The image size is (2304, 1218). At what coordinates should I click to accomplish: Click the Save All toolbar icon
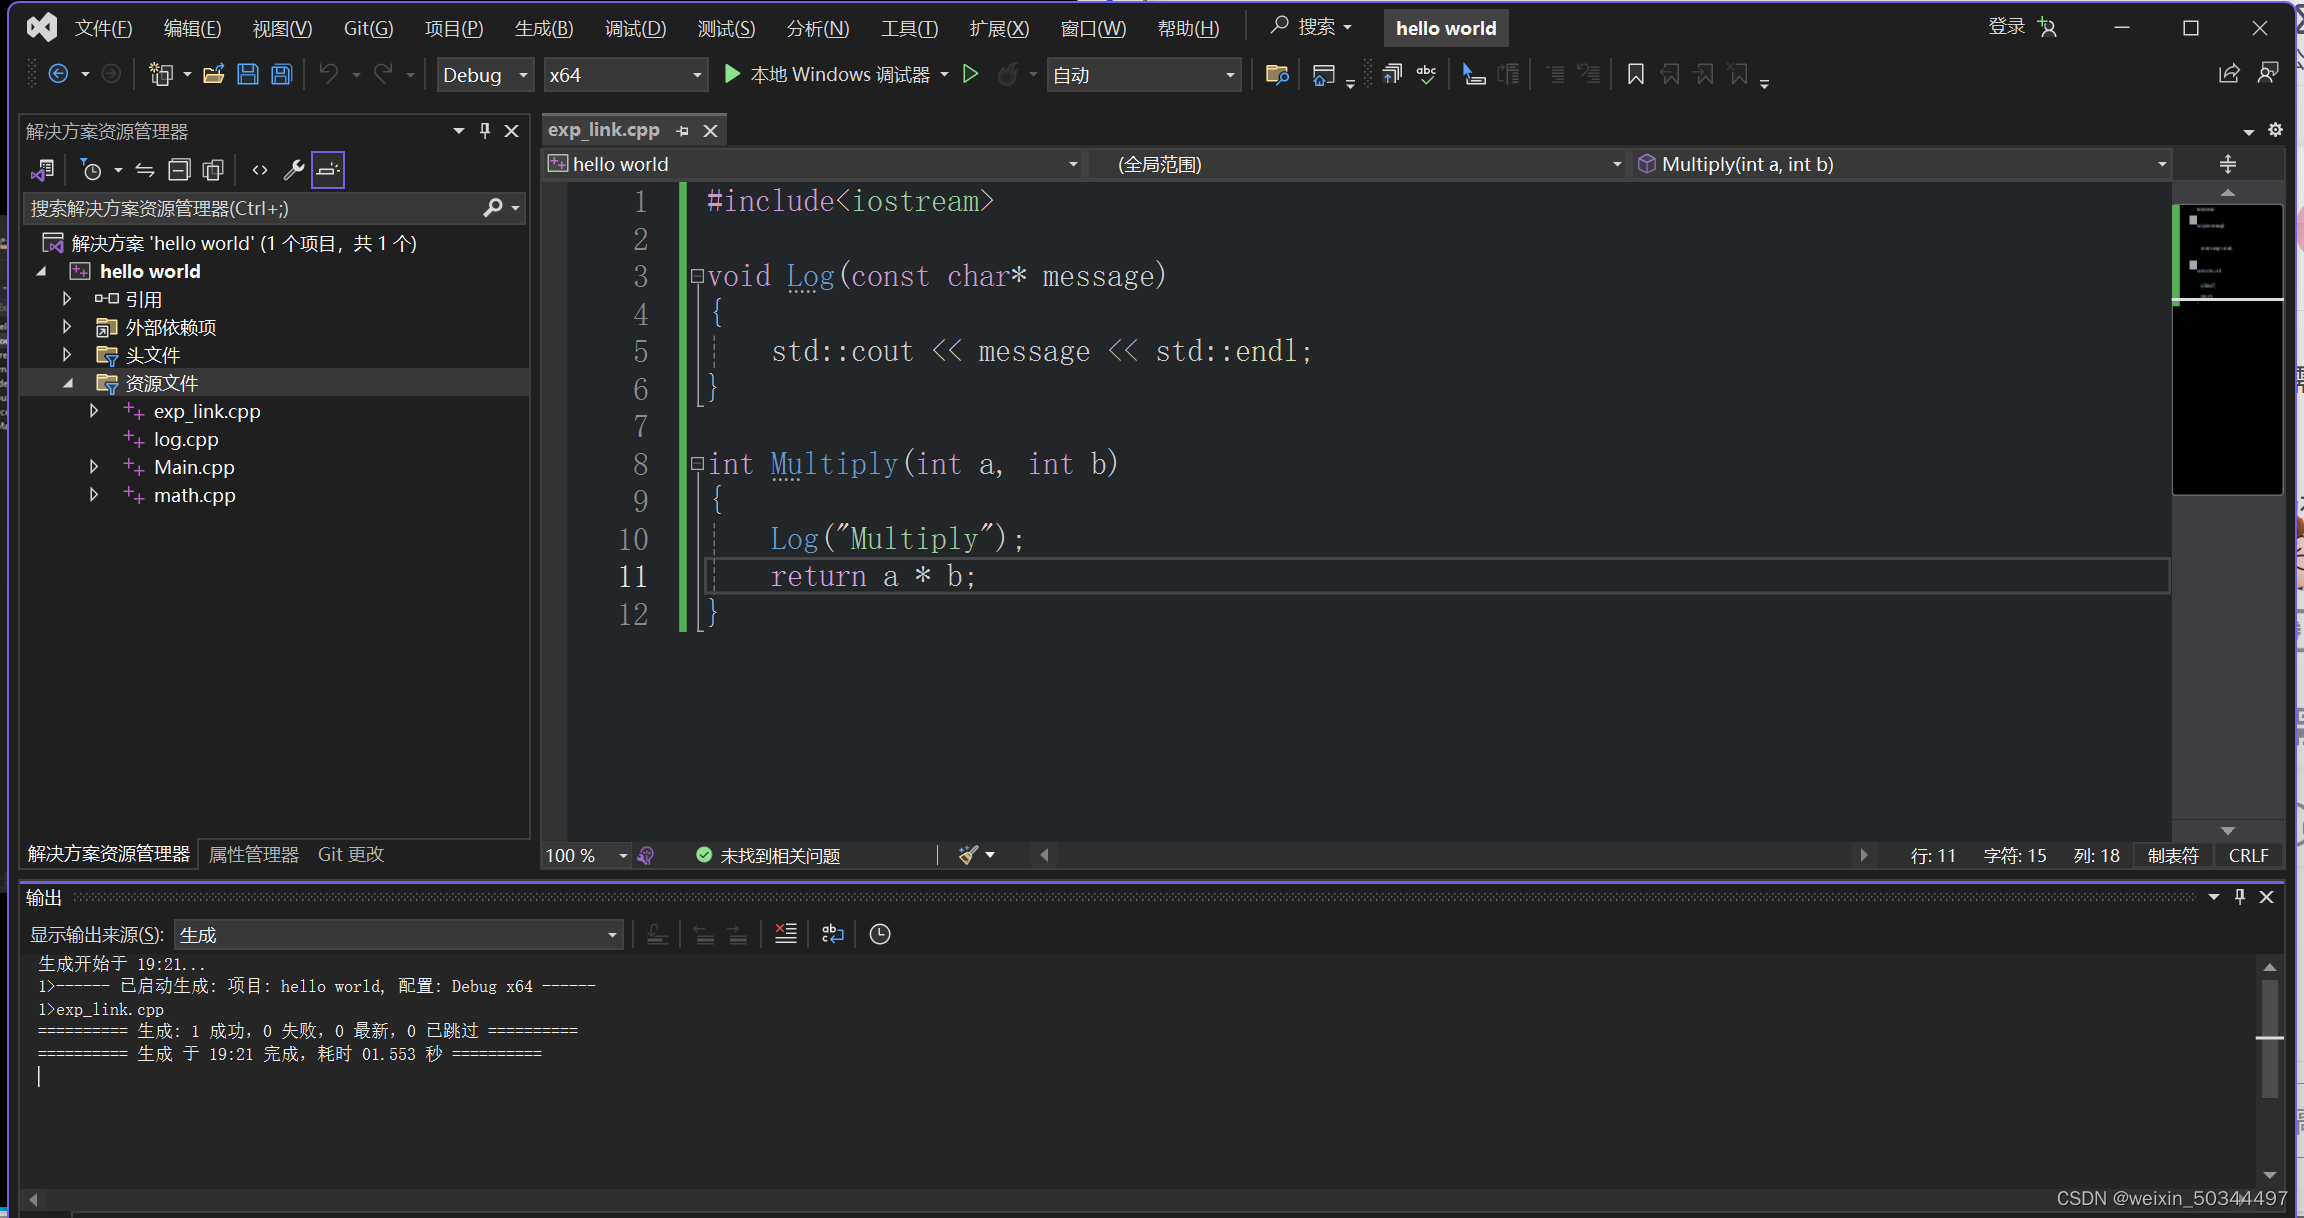(x=282, y=75)
